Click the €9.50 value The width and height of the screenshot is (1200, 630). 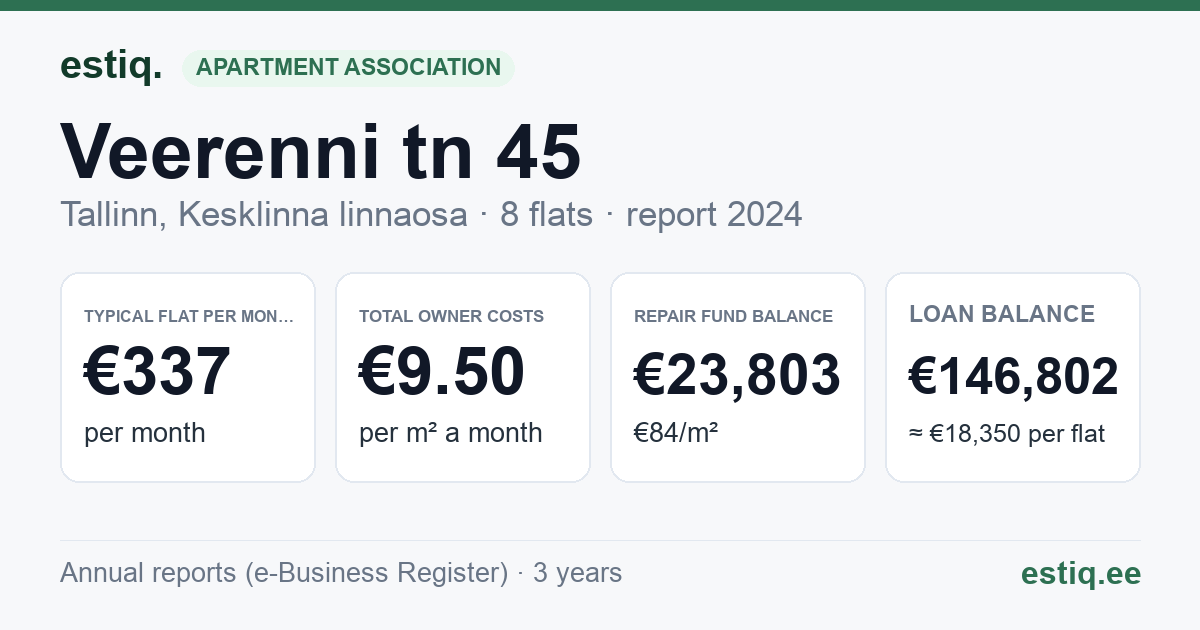click(x=442, y=372)
